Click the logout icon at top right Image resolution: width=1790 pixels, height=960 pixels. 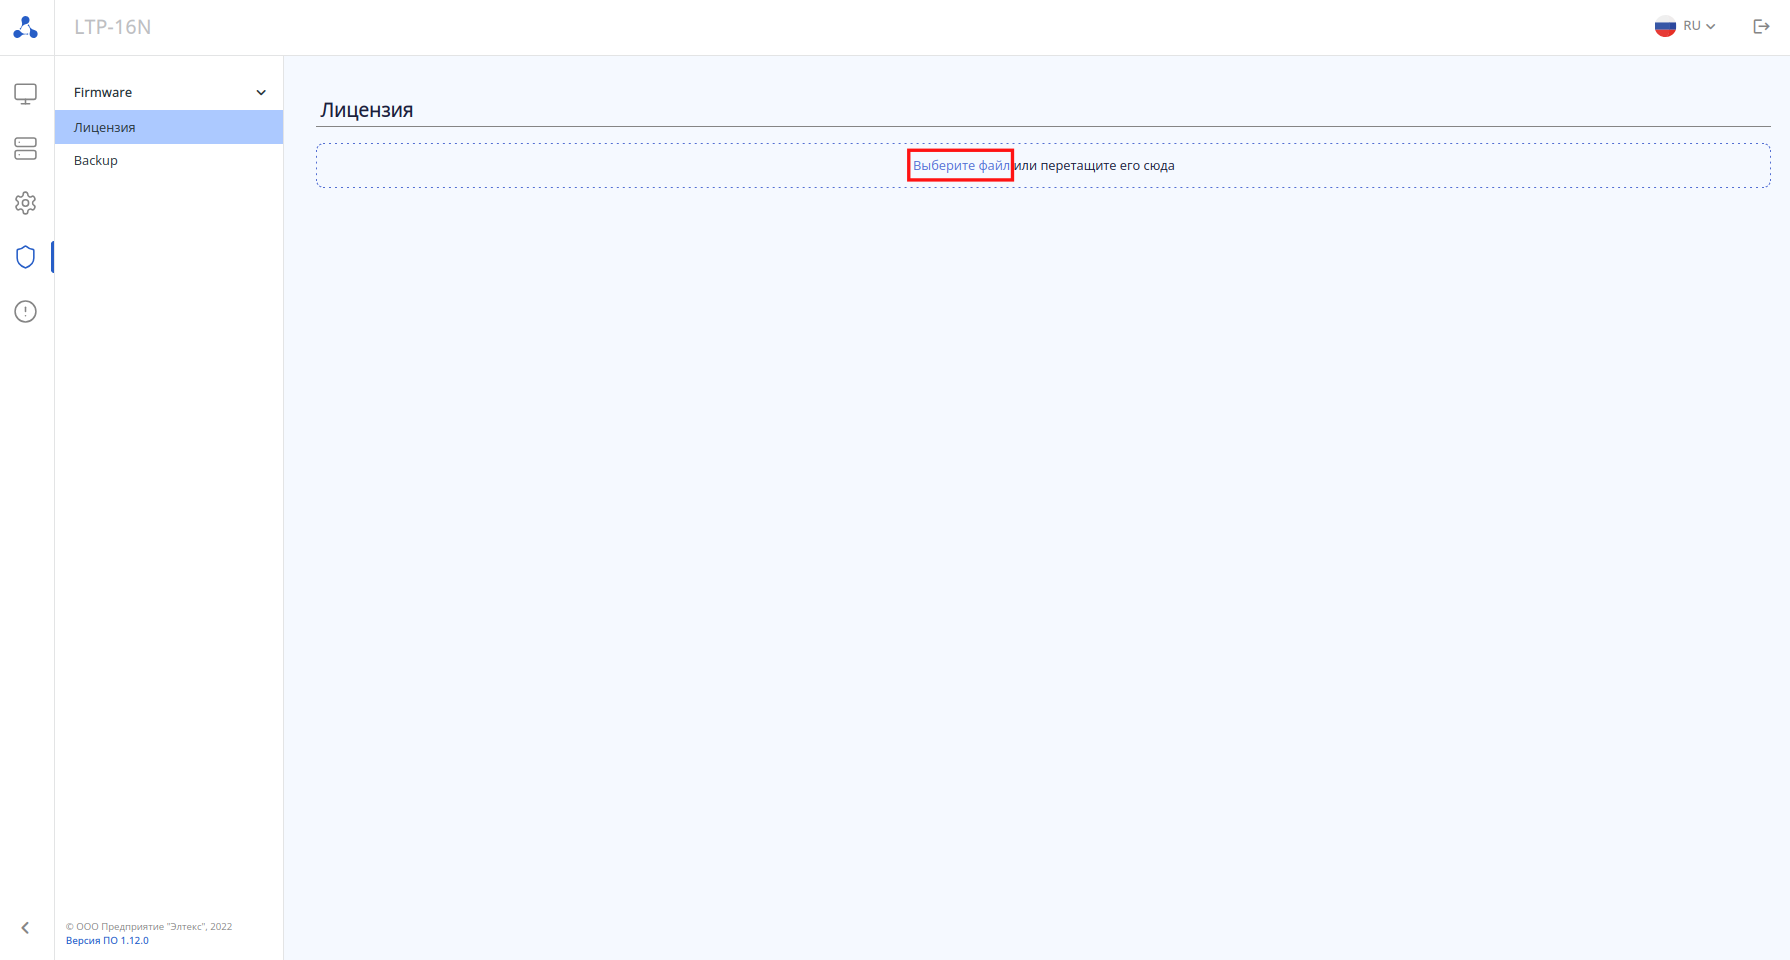[x=1761, y=27]
